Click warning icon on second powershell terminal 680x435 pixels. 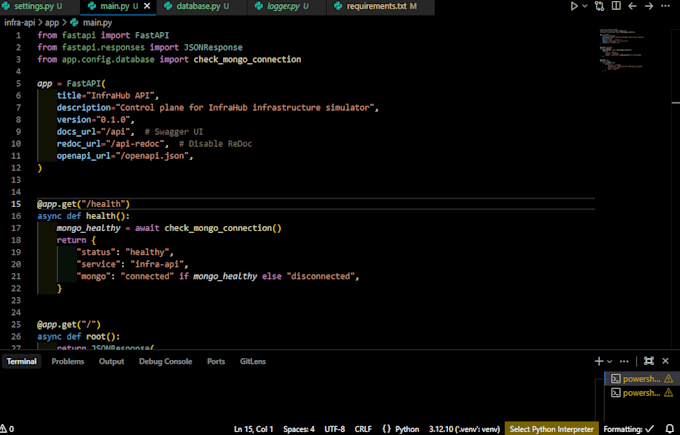point(668,393)
